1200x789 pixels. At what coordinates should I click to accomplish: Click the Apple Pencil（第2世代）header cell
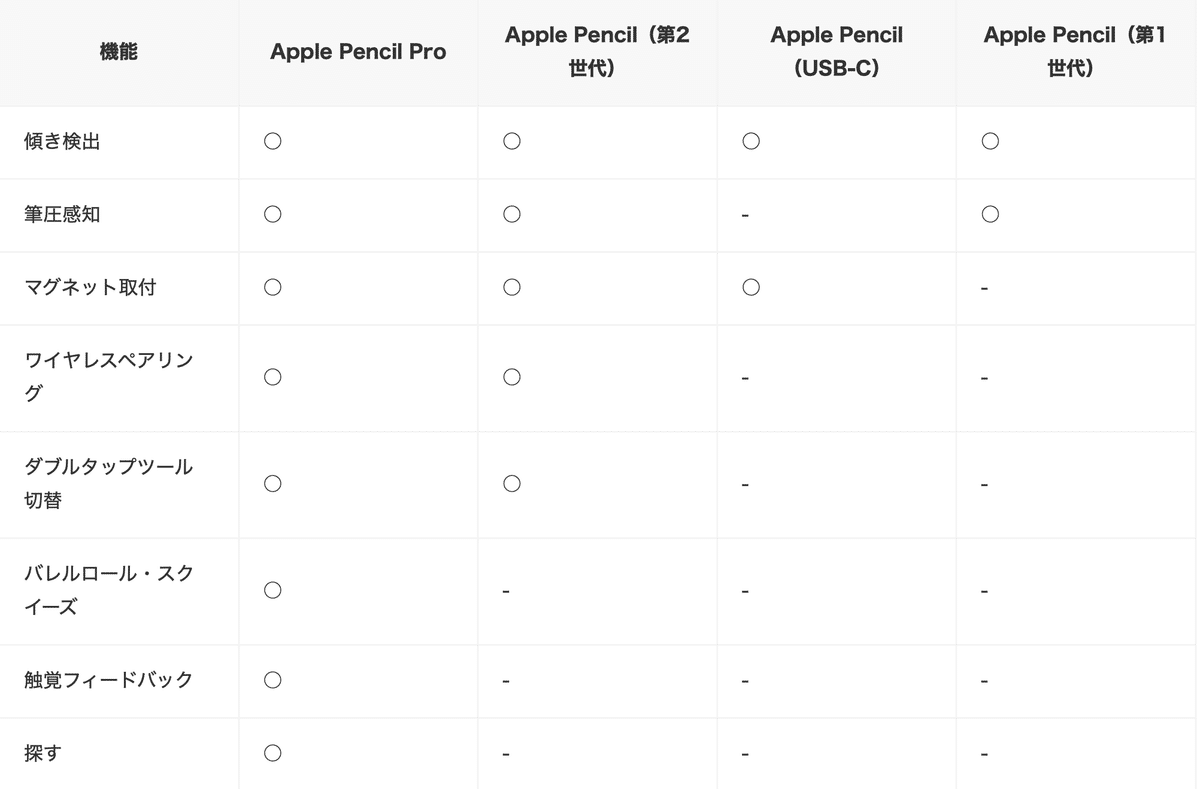pyautogui.click(x=597, y=52)
